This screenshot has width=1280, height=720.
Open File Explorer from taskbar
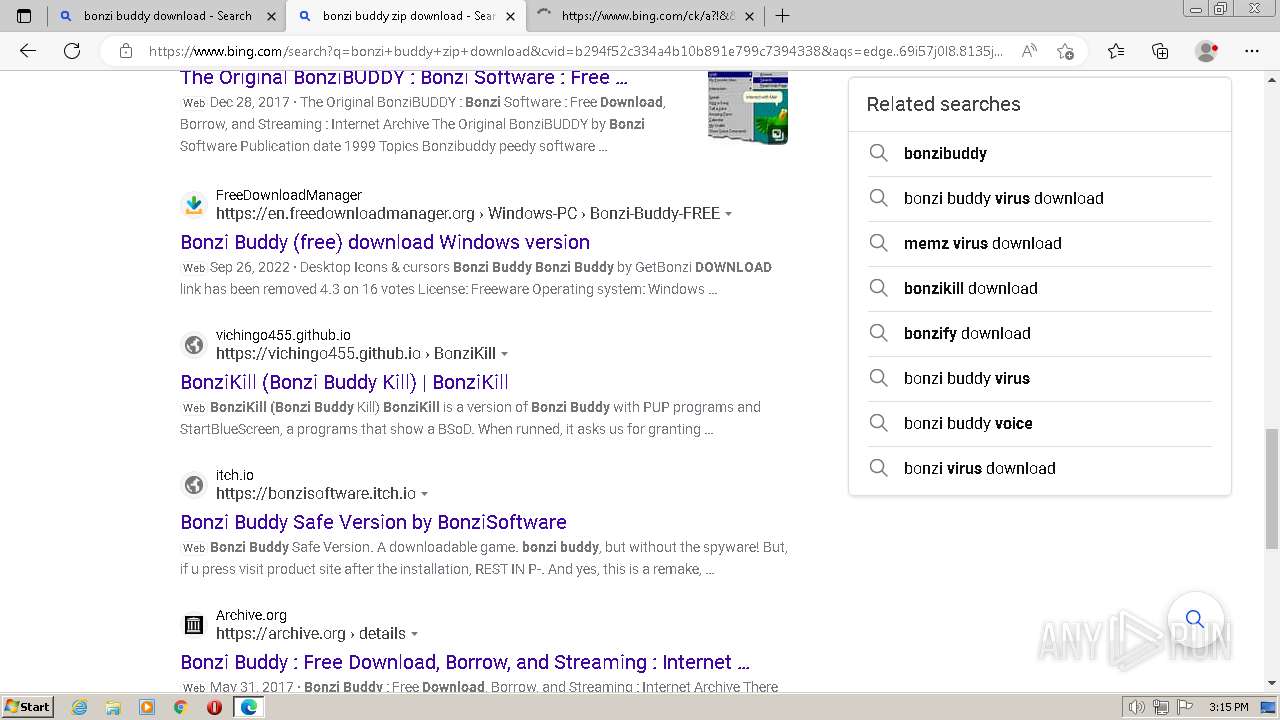[113, 707]
